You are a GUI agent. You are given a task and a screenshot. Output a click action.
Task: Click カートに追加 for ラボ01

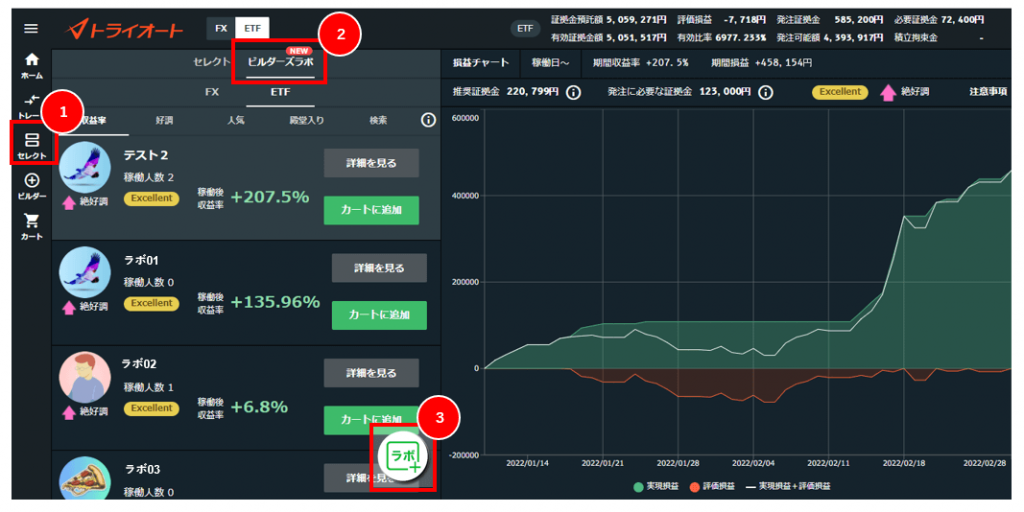click(x=379, y=315)
